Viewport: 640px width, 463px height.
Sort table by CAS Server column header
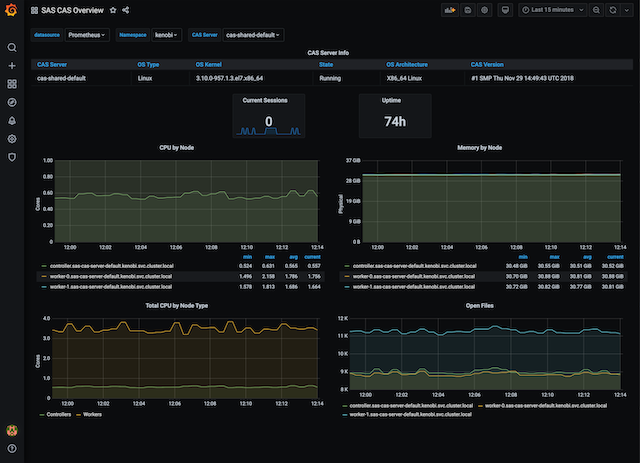tap(52, 65)
